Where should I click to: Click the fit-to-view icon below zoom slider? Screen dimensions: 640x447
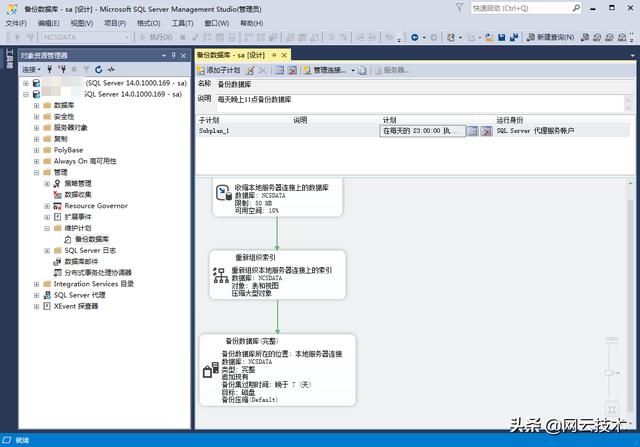tap(611, 409)
